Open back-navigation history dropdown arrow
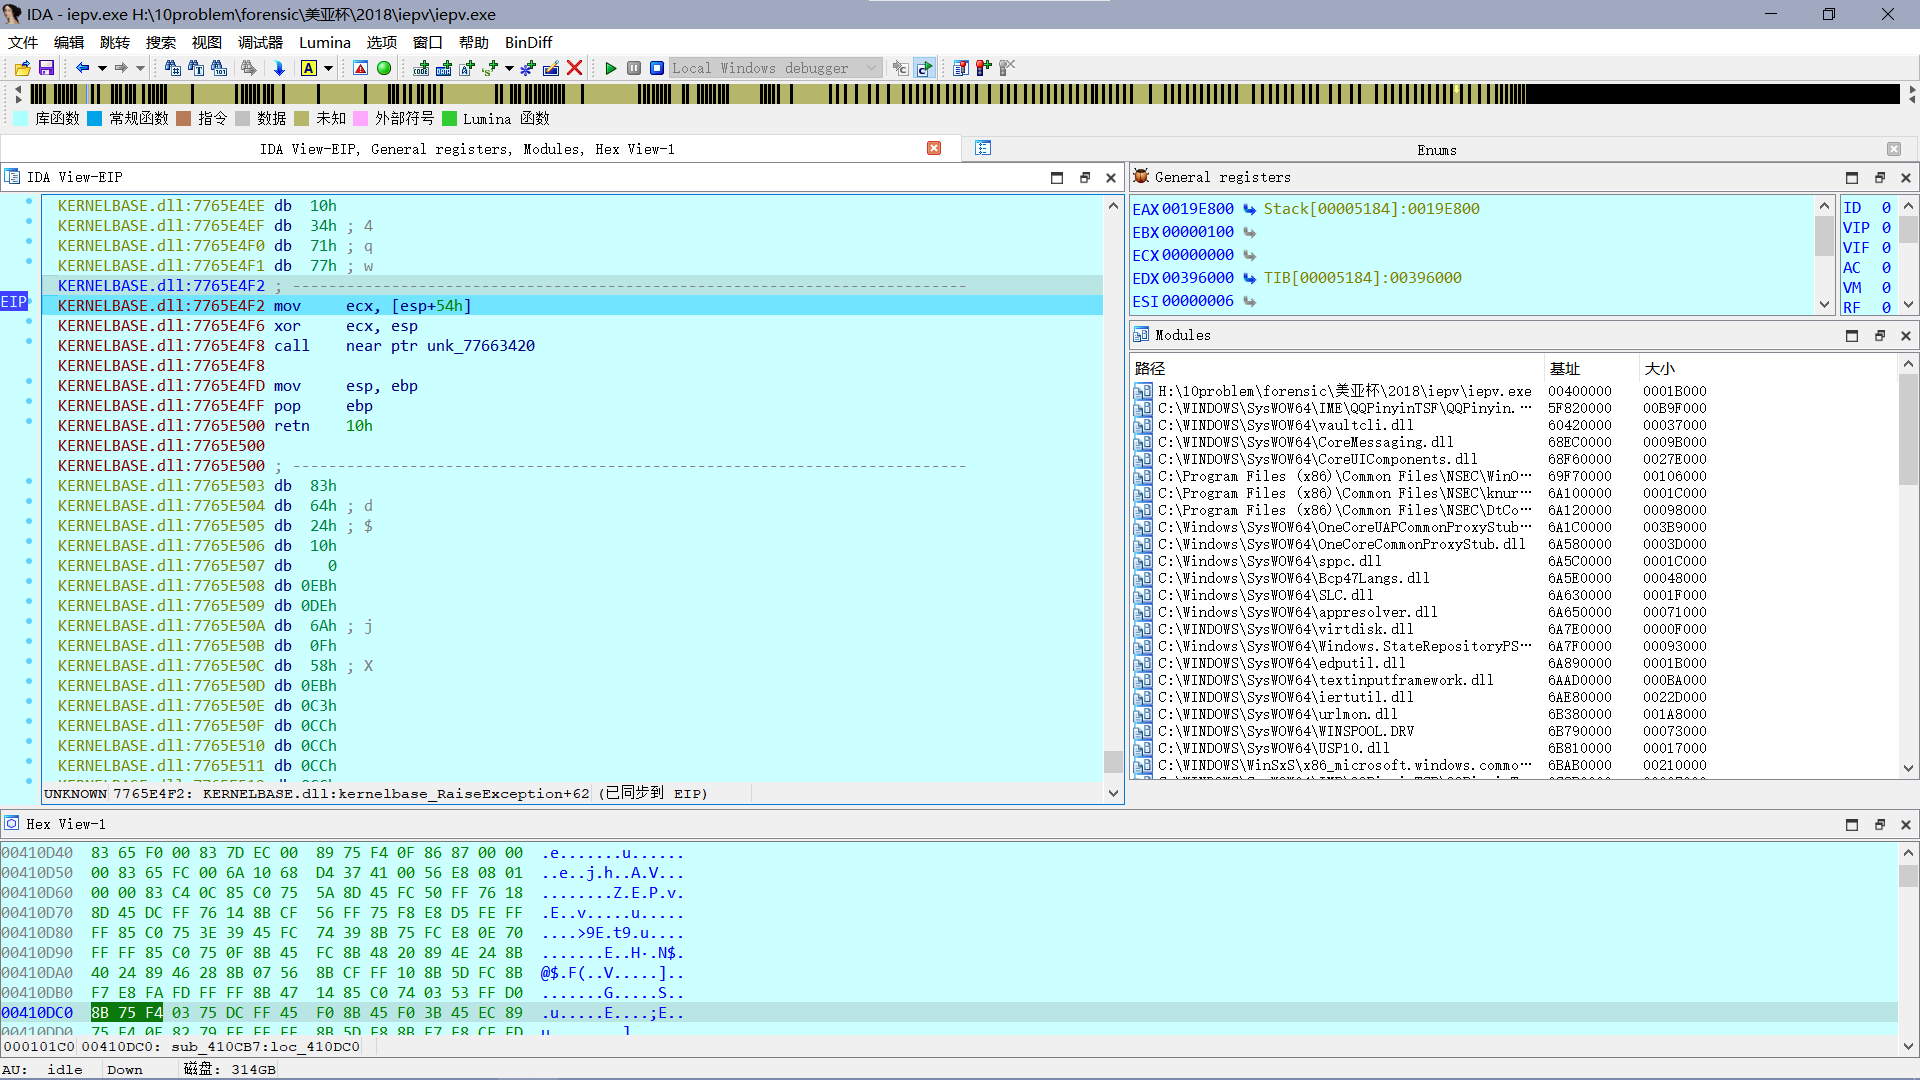This screenshot has height=1080, width=1920. [x=102, y=68]
